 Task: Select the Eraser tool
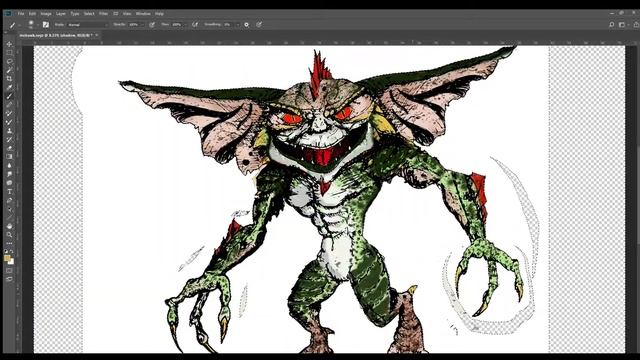pyautogui.click(x=9, y=148)
